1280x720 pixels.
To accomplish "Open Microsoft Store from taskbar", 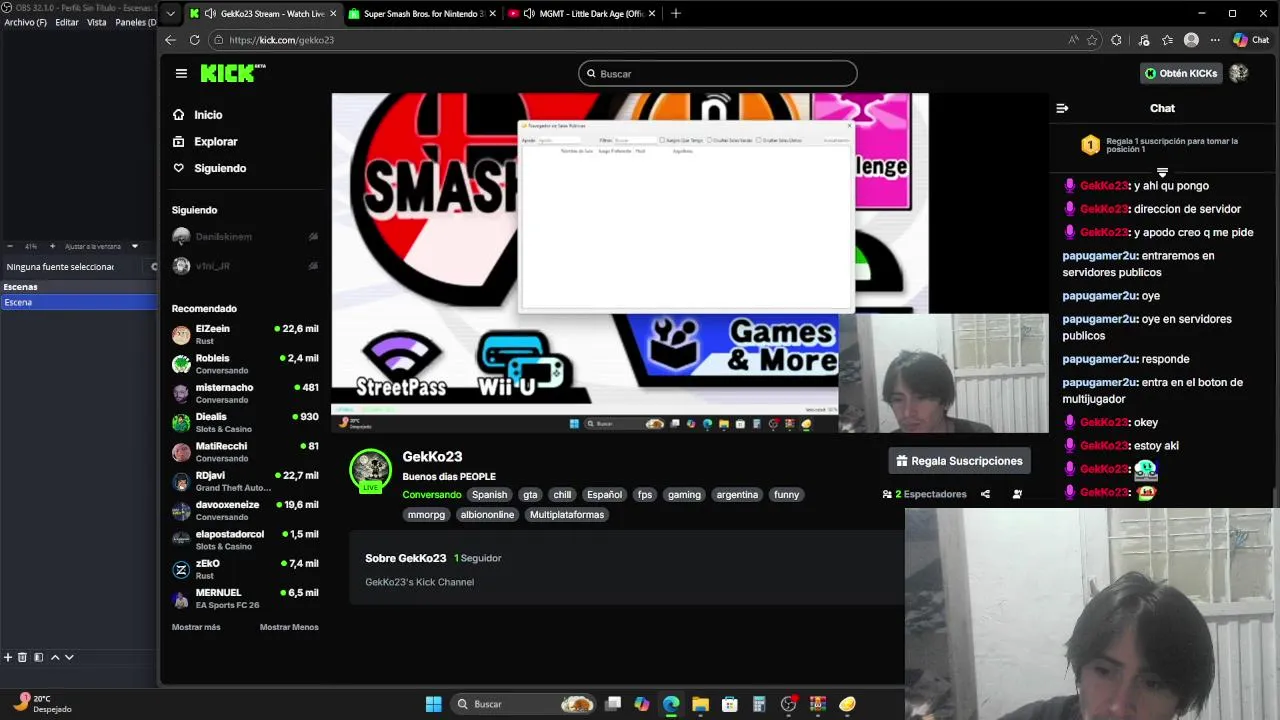I will [x=729, y=704].
